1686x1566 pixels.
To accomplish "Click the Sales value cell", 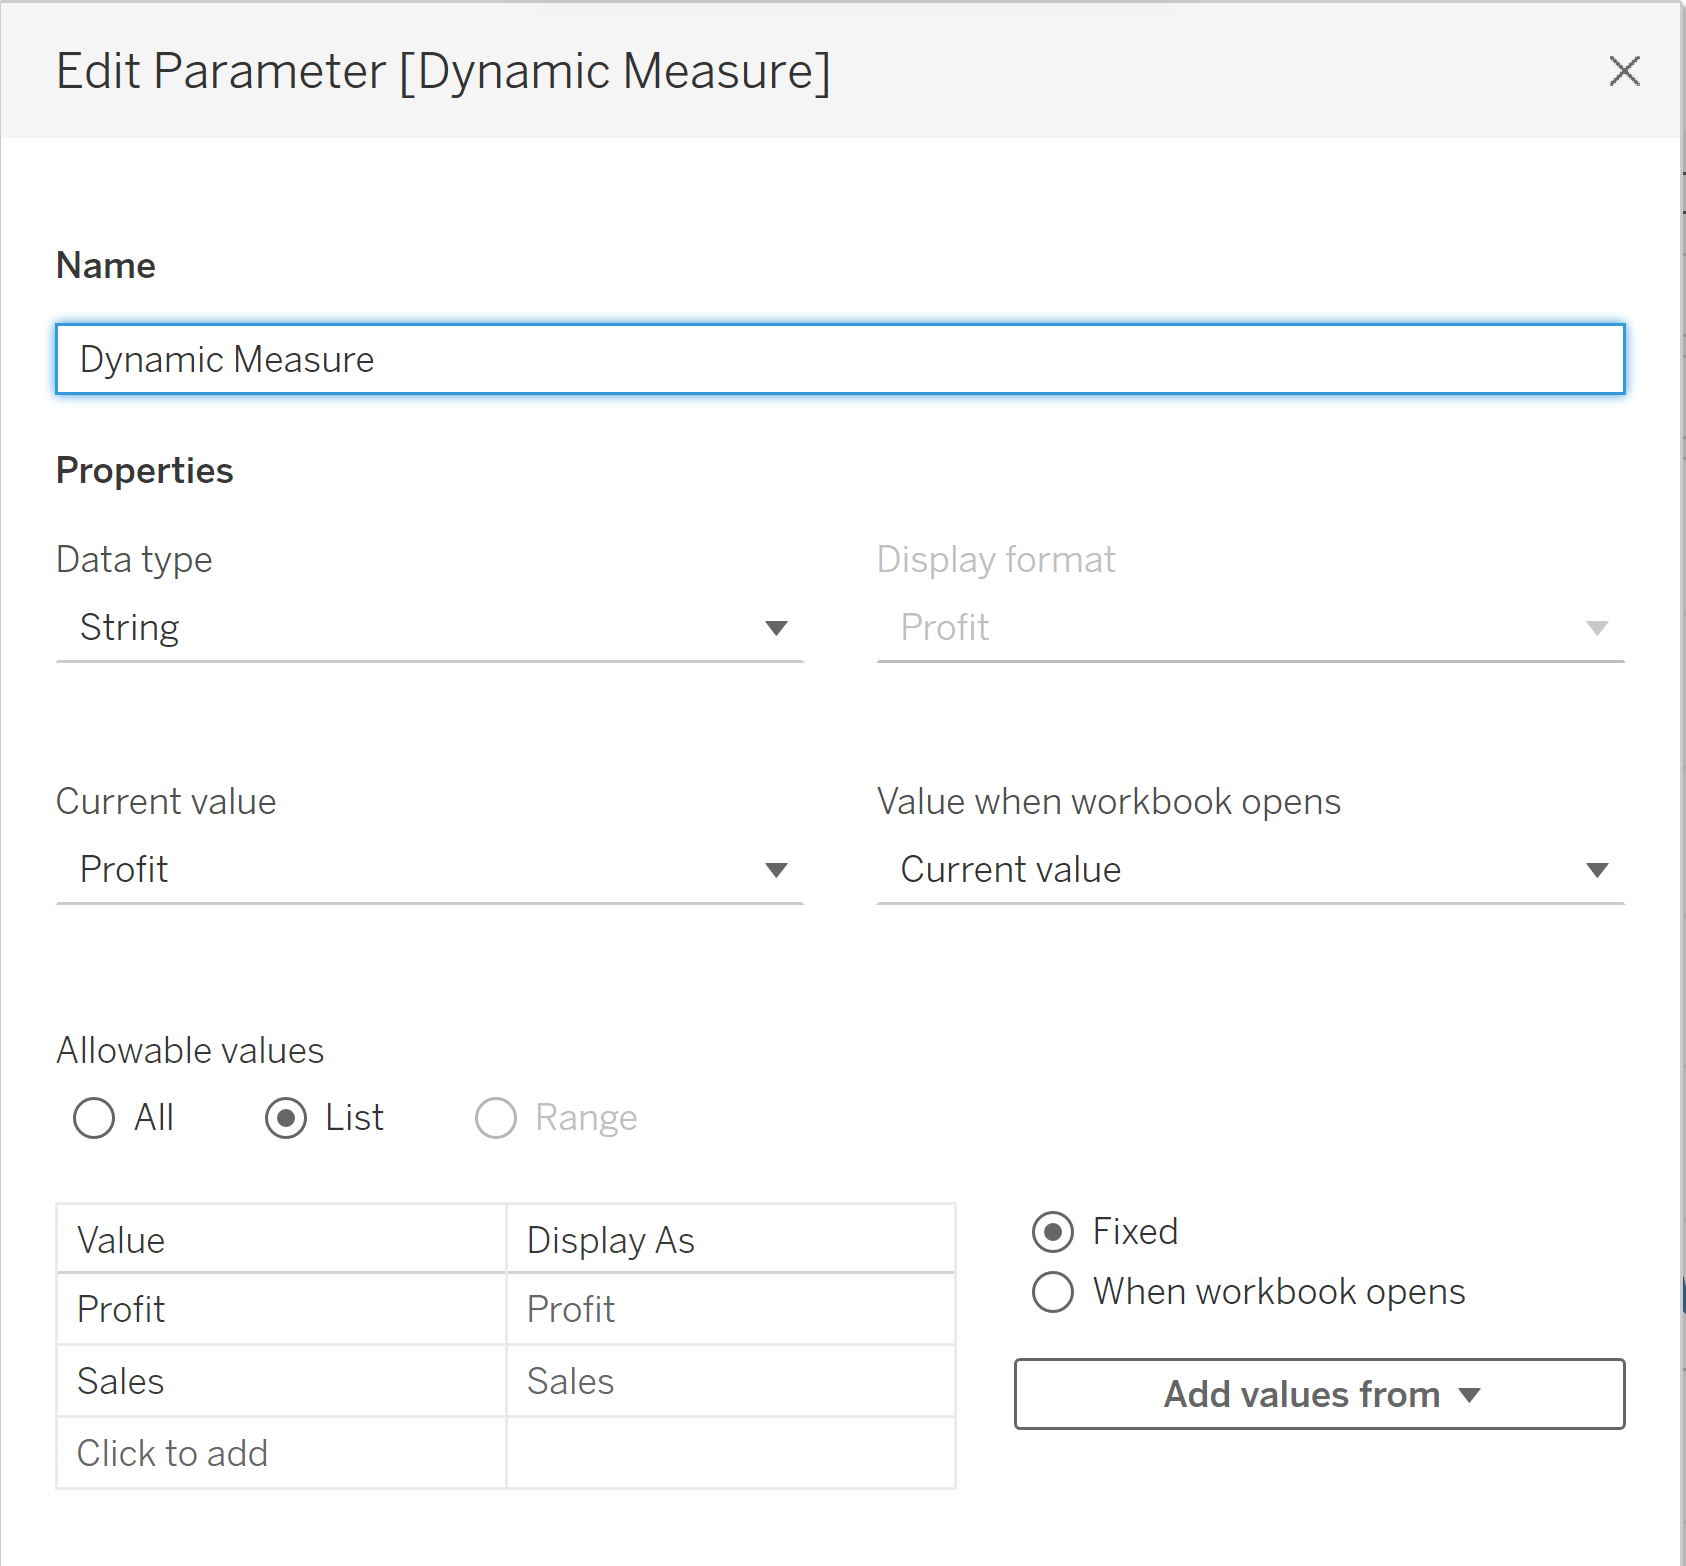I will tap(281, 1381).
